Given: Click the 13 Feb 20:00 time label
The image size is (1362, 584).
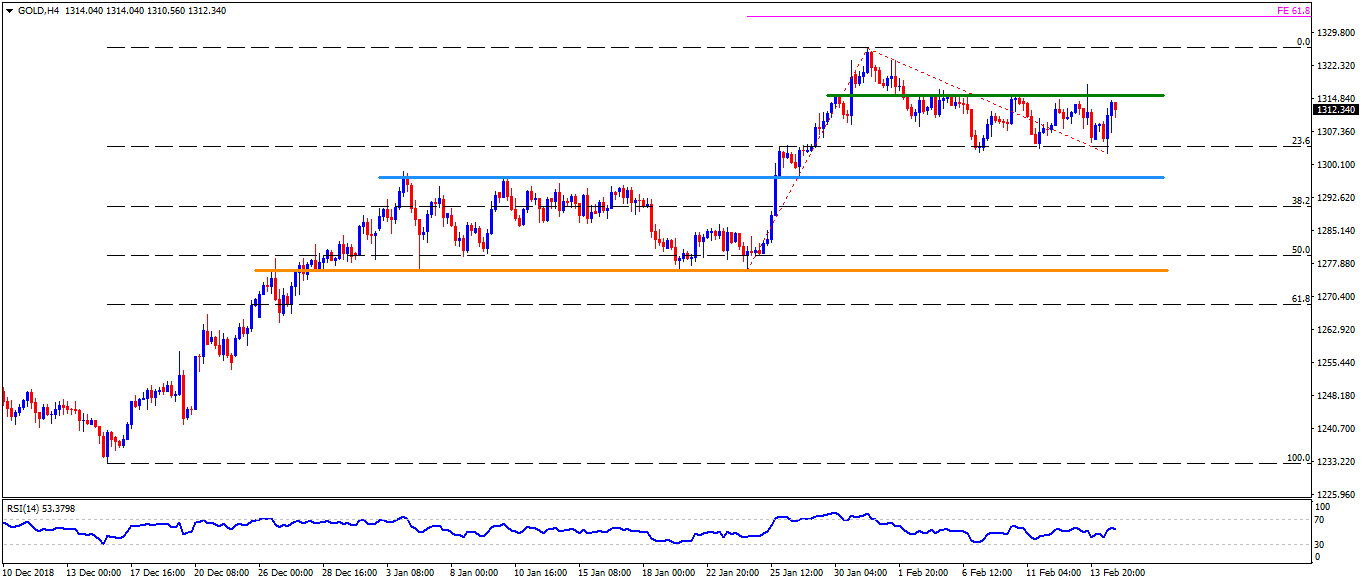Looking at the screenshot, I should pyautogui.click(x=1116, y=573).
